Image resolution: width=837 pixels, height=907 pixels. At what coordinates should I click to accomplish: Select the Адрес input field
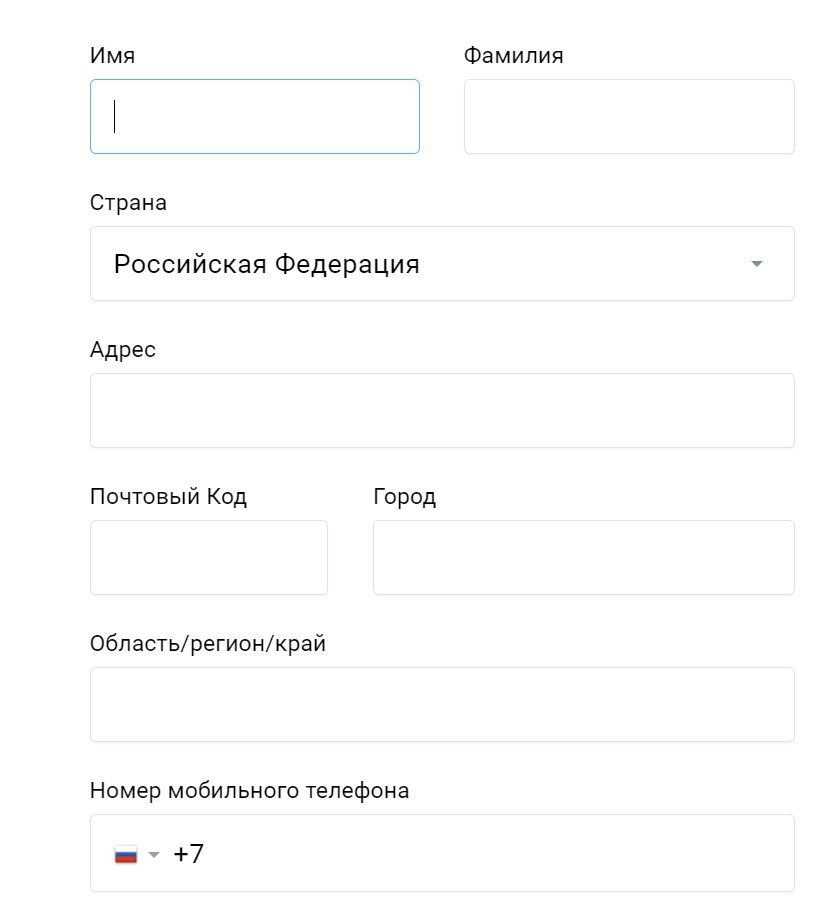(442, 411)
